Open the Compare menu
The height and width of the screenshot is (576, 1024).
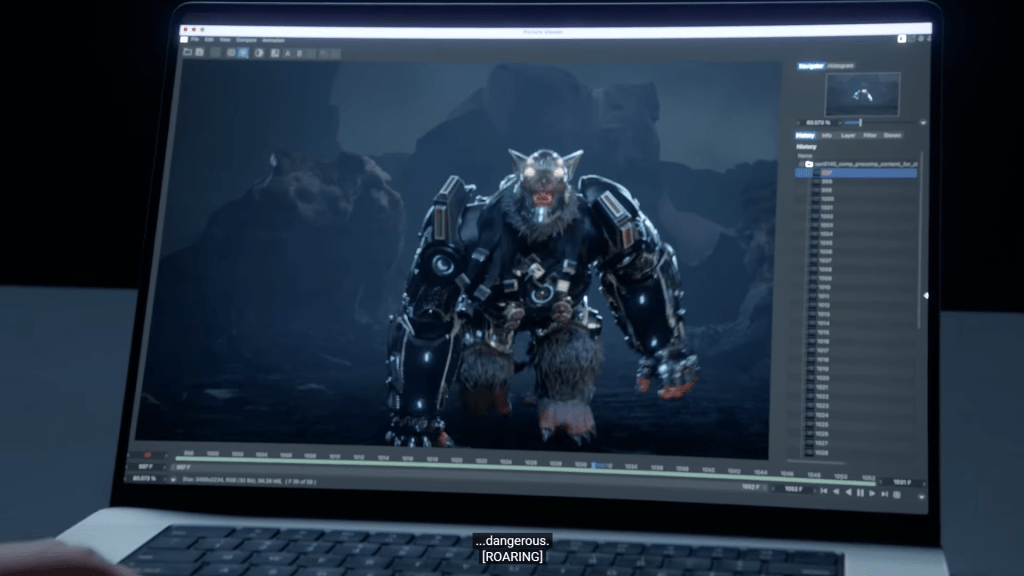(x=244, y=41)
